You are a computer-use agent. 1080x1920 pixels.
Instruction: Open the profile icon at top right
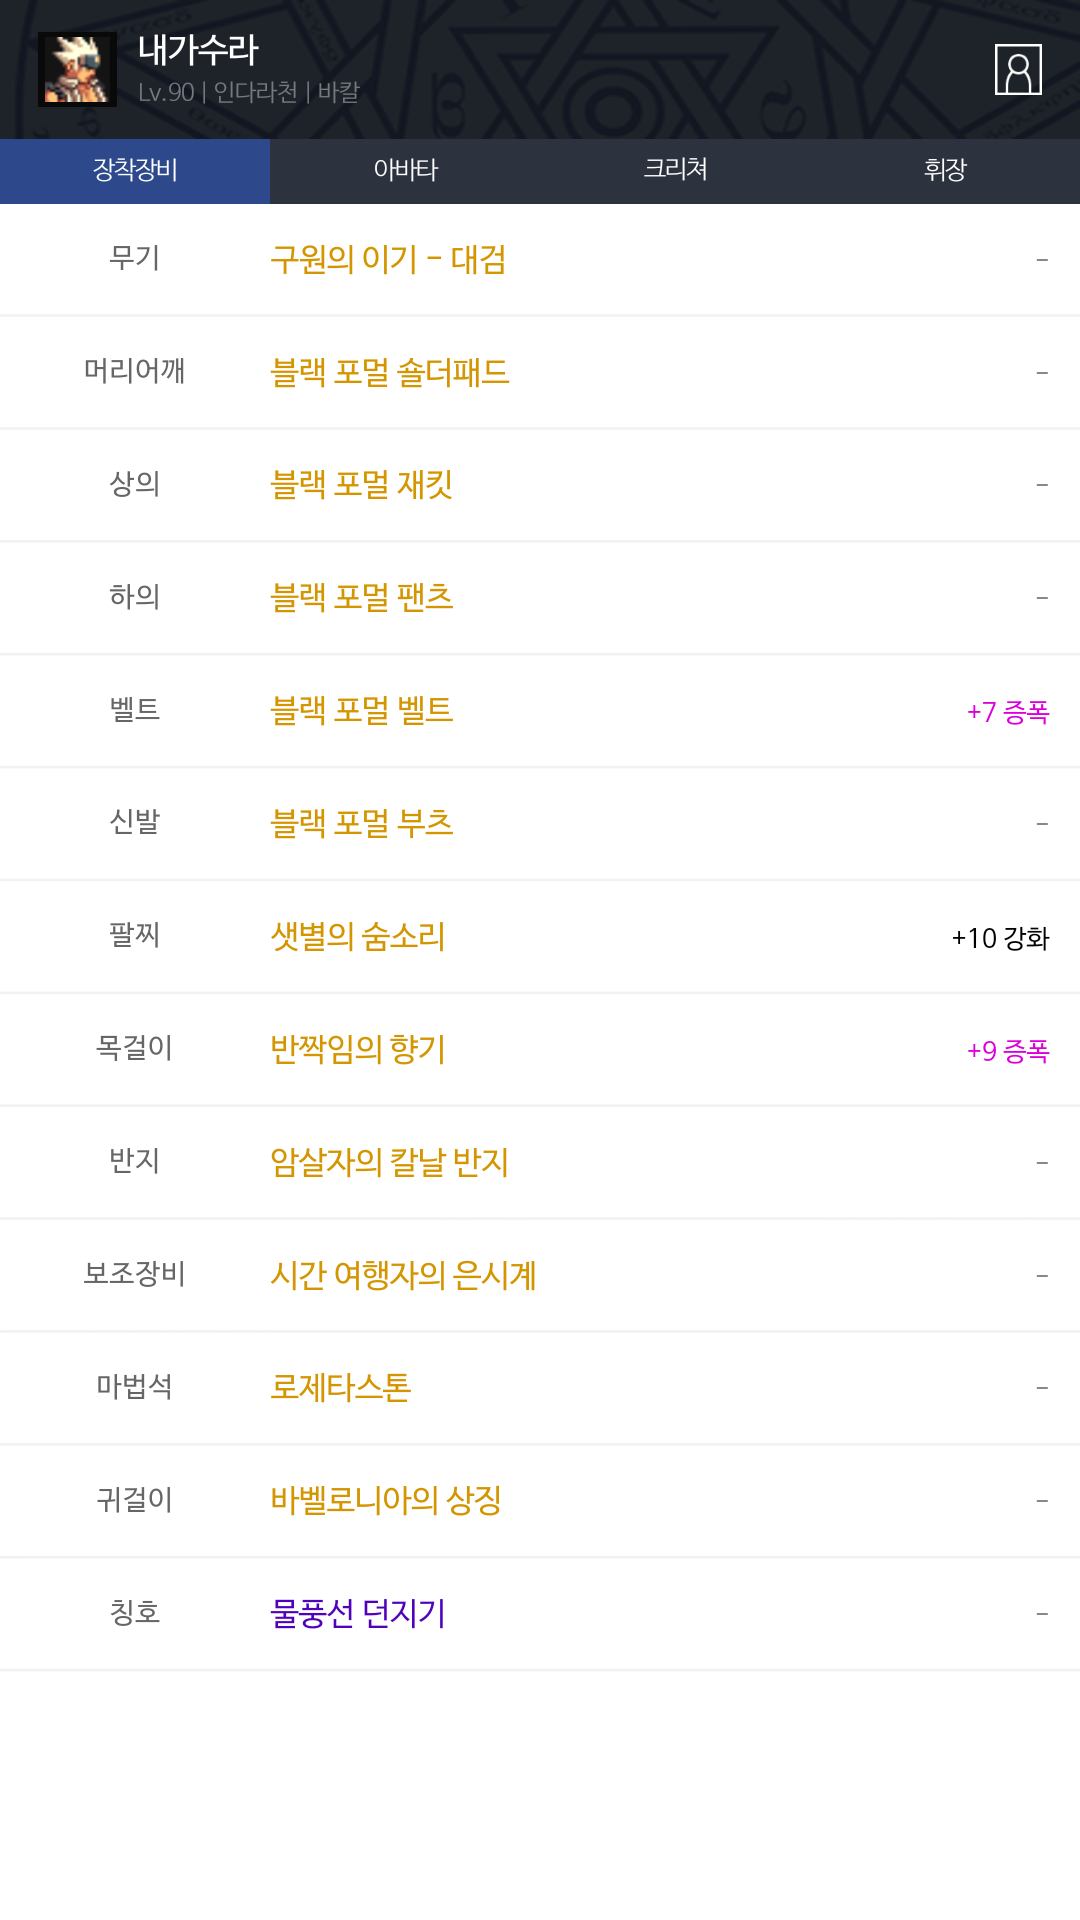point(1018,69)
